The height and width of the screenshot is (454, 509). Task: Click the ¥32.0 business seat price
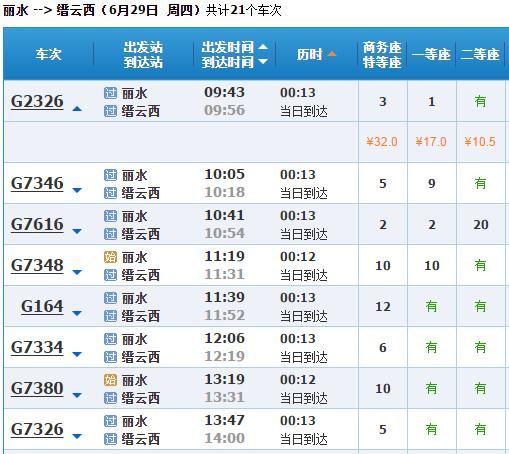pos(382,142)
